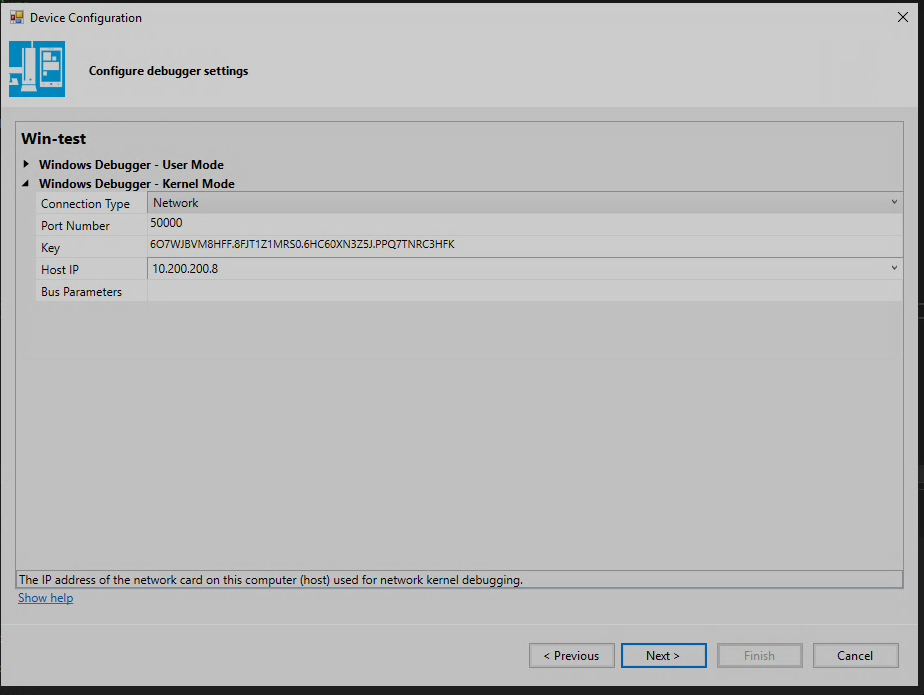Click the debugger settings wizard image

pos(37,69)
